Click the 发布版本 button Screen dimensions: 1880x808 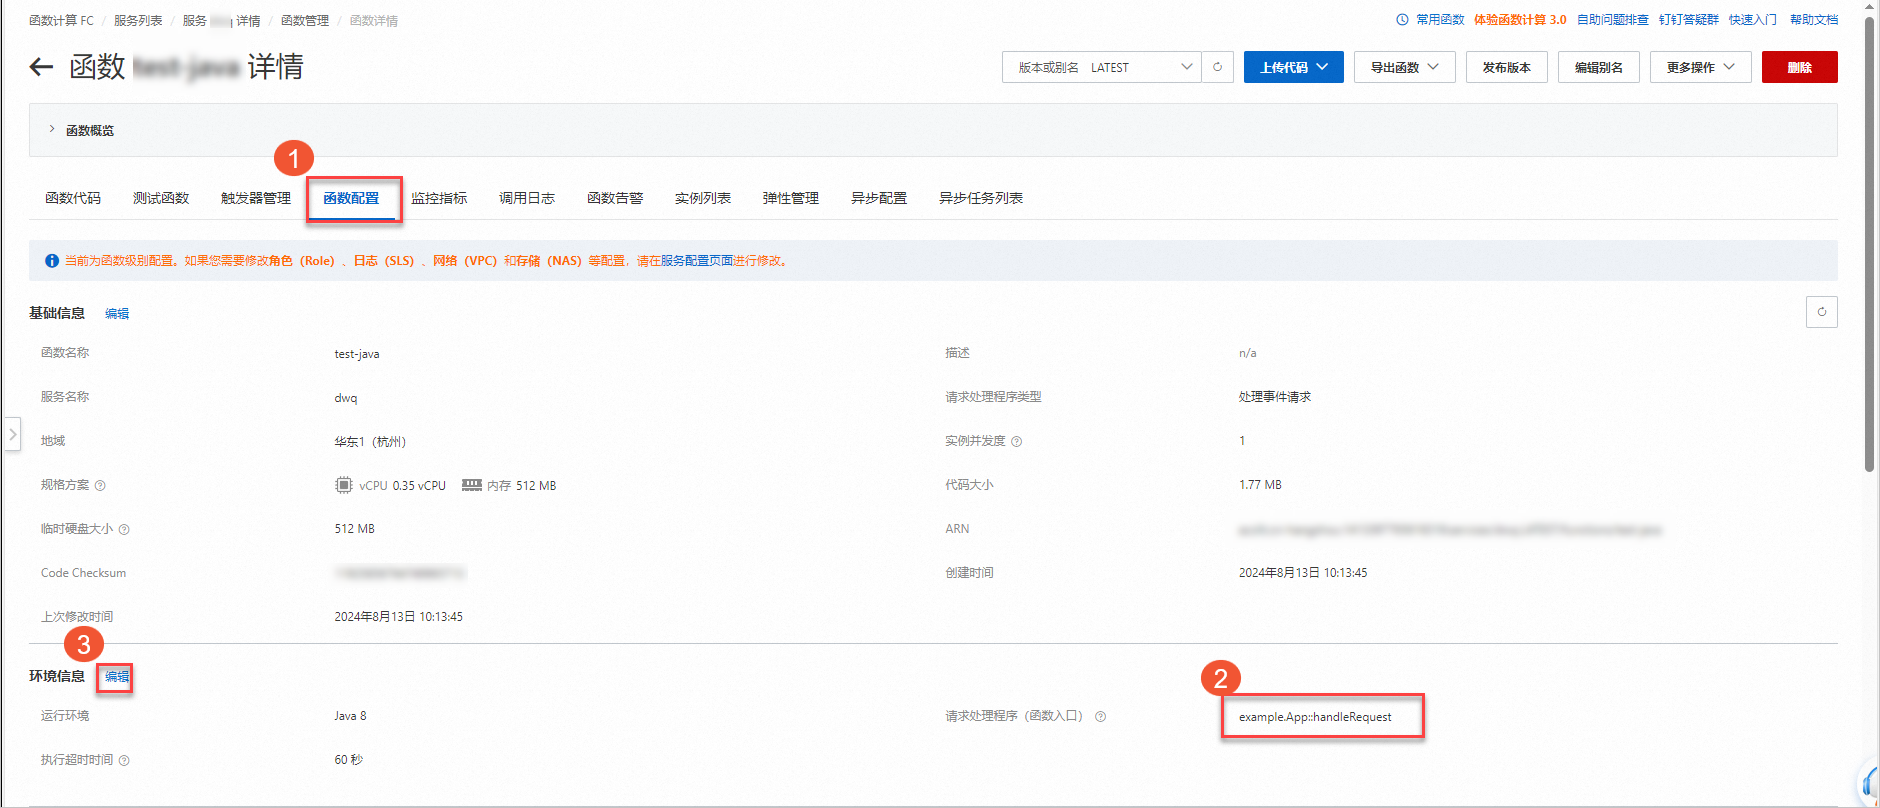(x=1506, y=67)
